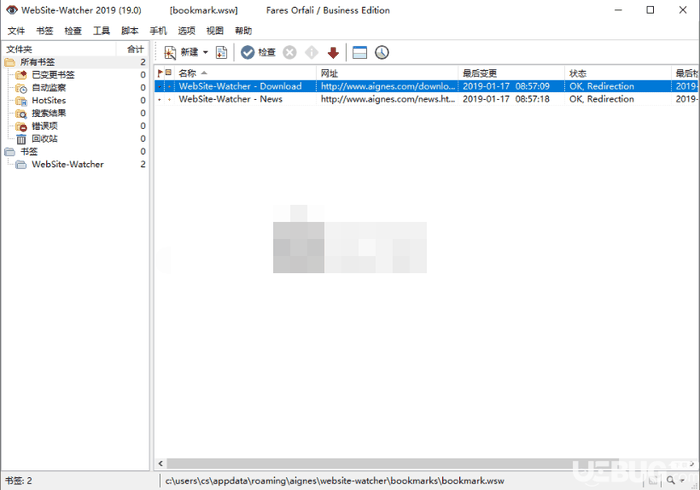The image size is (700, 490).
Task: Click the status bar search magnifier icon
Action: click(x=671, y=481)
